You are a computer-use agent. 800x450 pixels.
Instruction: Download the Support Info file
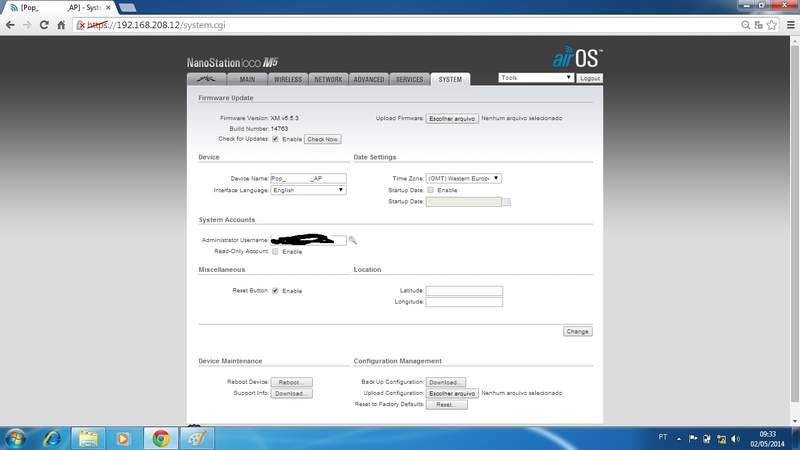coord(291,393)
